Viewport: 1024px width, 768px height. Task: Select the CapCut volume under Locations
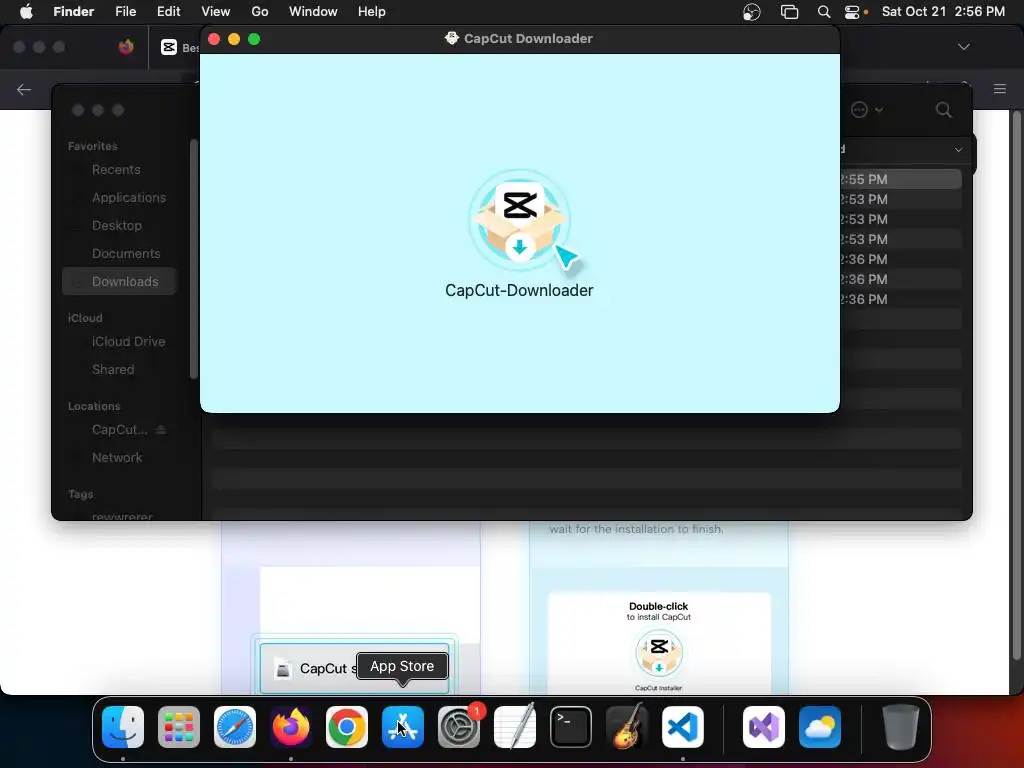(120, 430)
